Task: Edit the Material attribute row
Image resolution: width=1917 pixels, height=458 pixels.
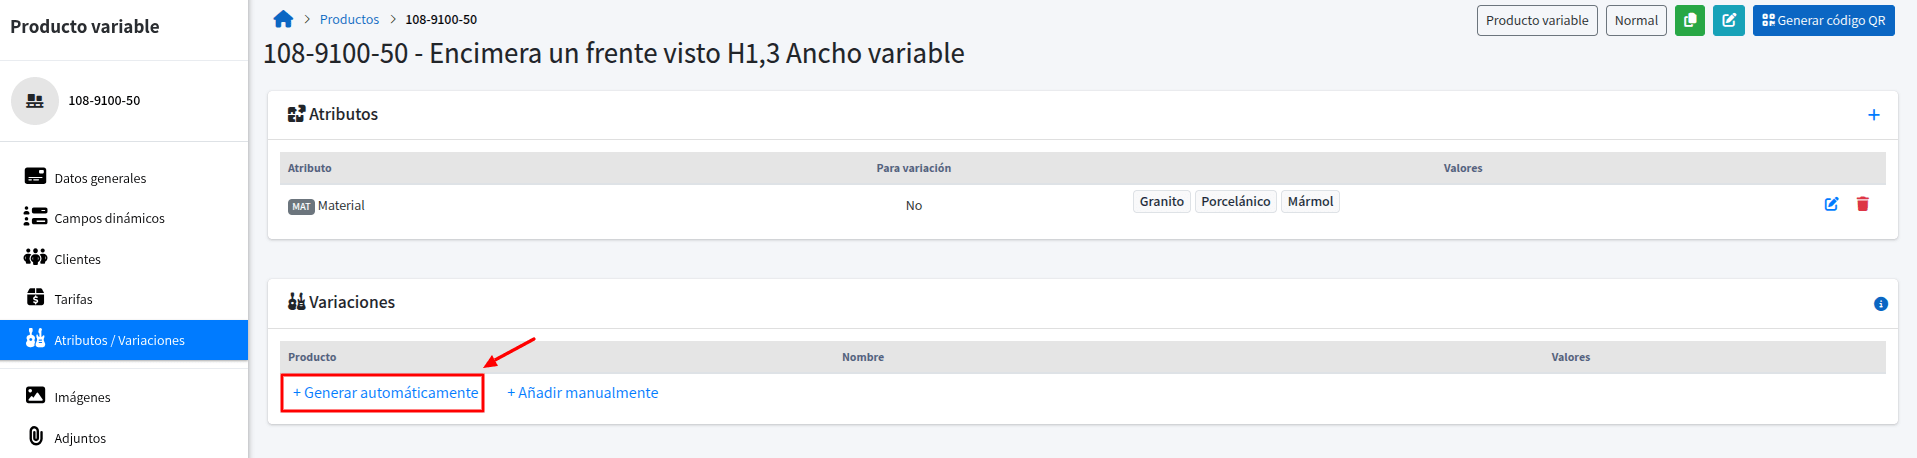Action: [x=1831, y=204]
